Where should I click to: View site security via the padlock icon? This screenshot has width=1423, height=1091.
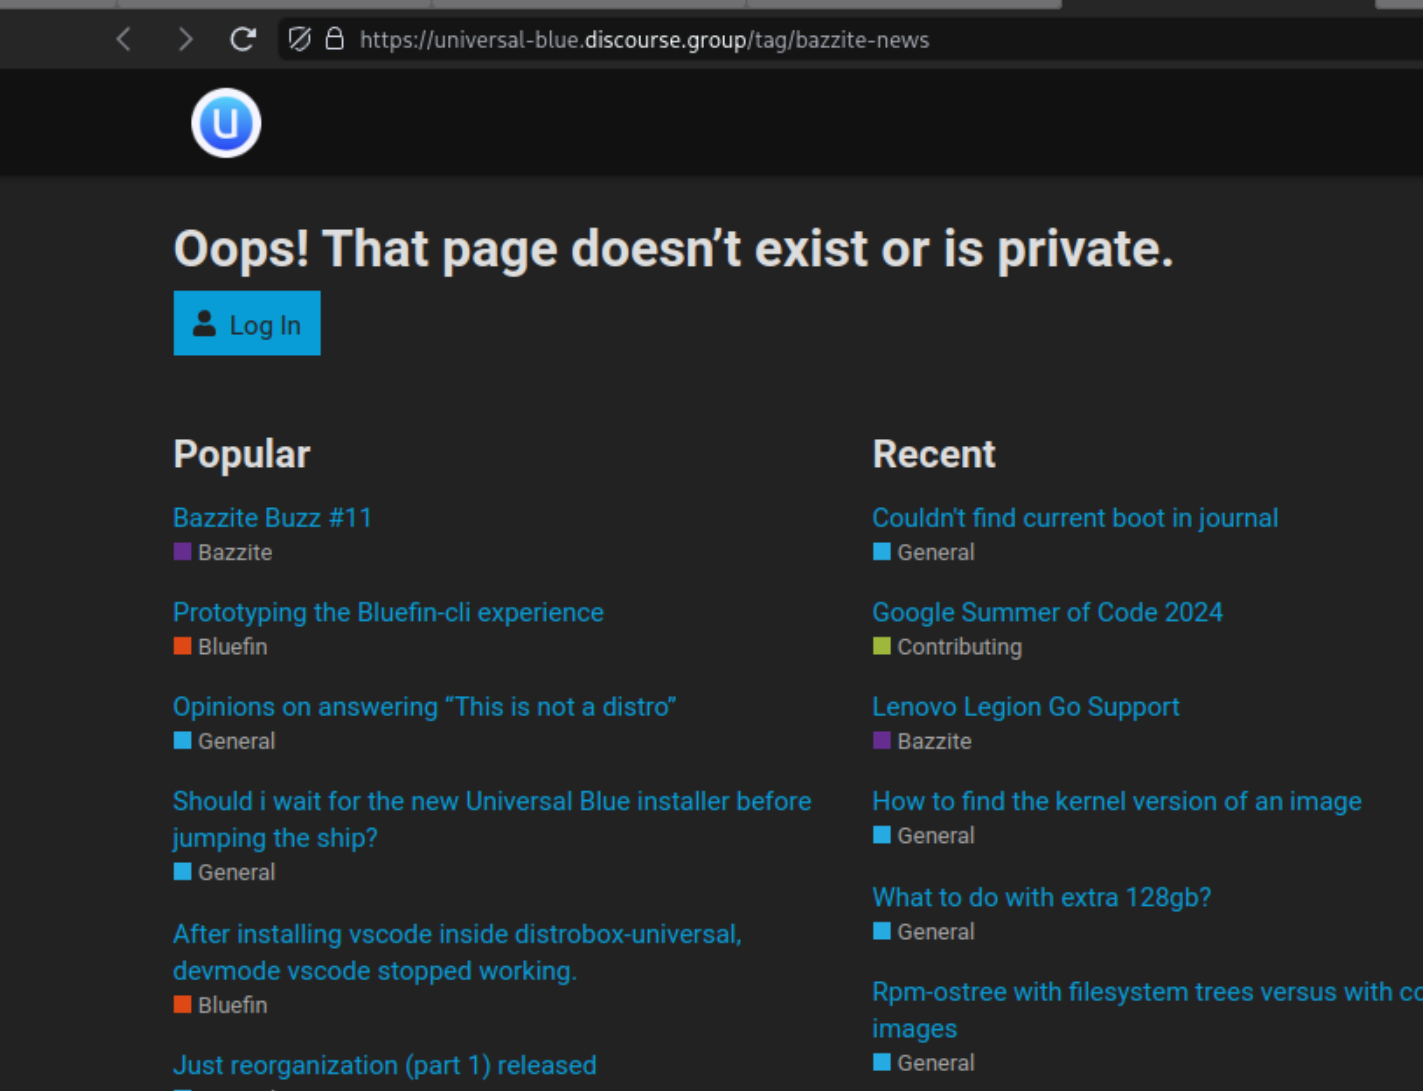[x=335, y=40]
